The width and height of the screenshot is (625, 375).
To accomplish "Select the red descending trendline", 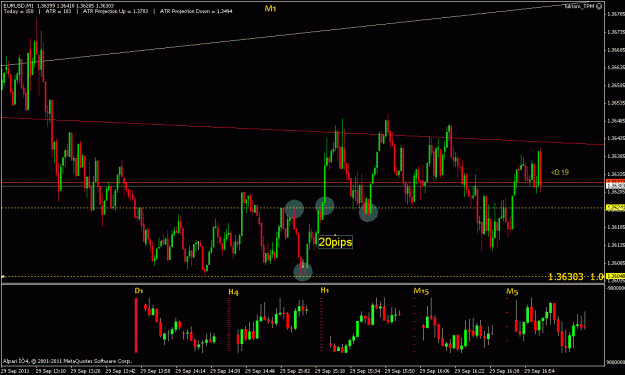I will point(303,132).
